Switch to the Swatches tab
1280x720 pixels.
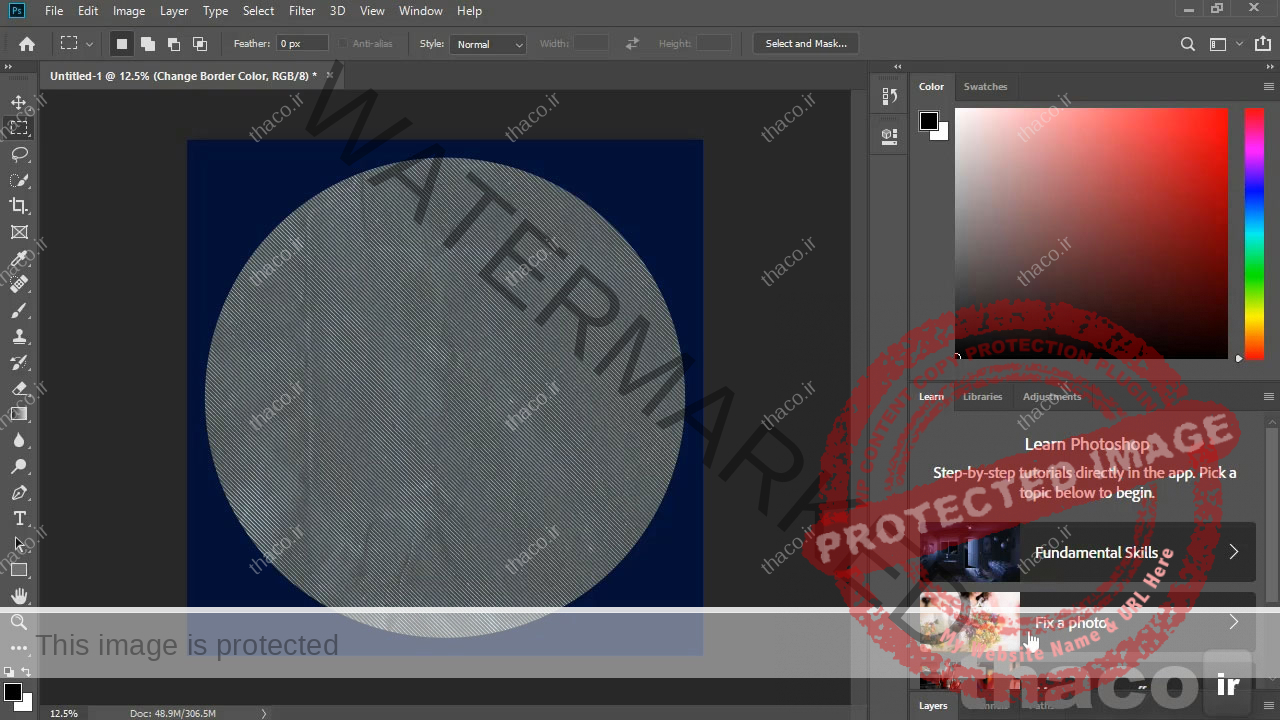pyautogui.click(x=985, y=87)
